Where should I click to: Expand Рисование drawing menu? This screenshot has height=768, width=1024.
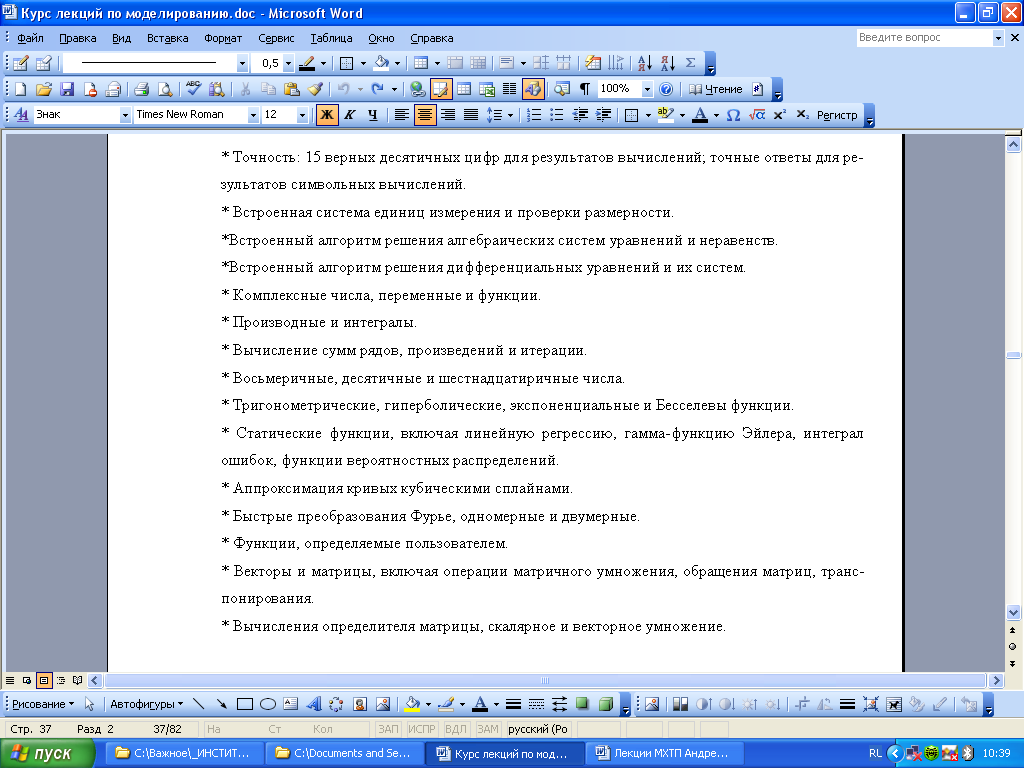(x=43, y=704)
